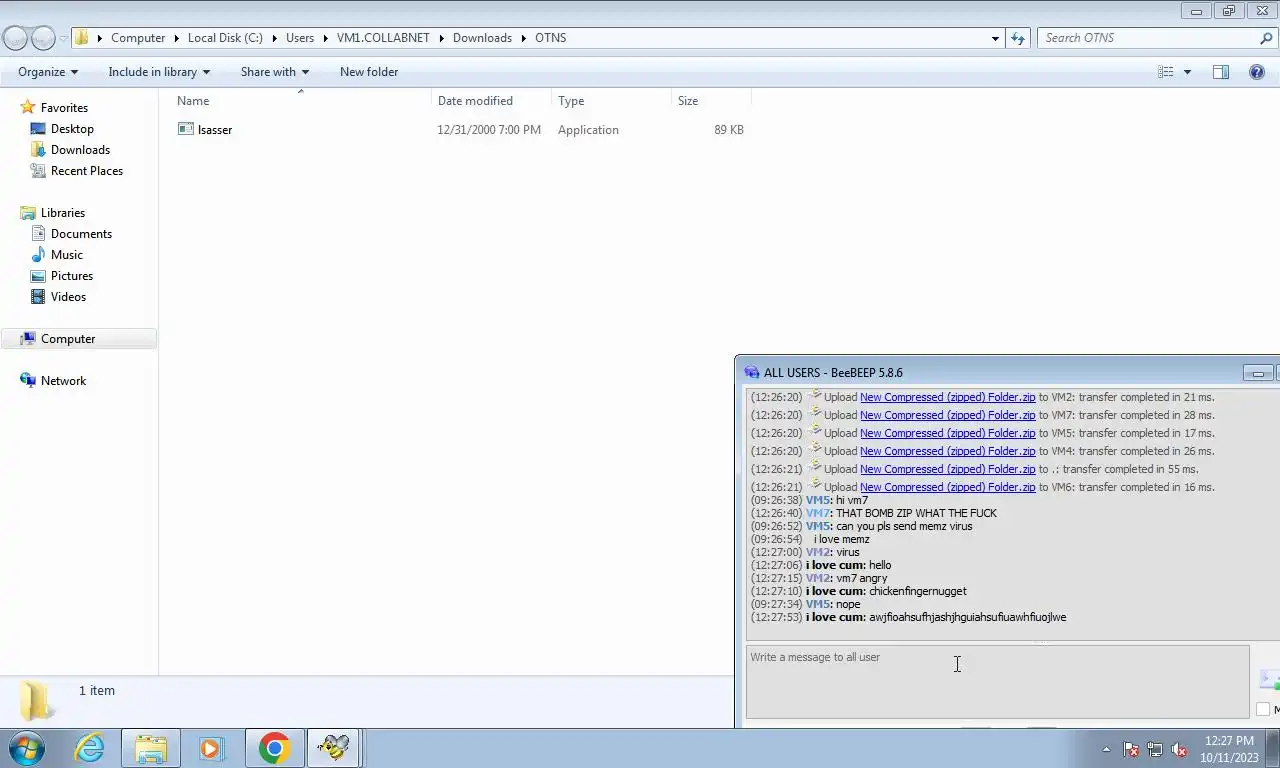Click the 'can you pls send memz virus' message
1280x768 pixels.
pyautogui.click(x=904, y=526)
